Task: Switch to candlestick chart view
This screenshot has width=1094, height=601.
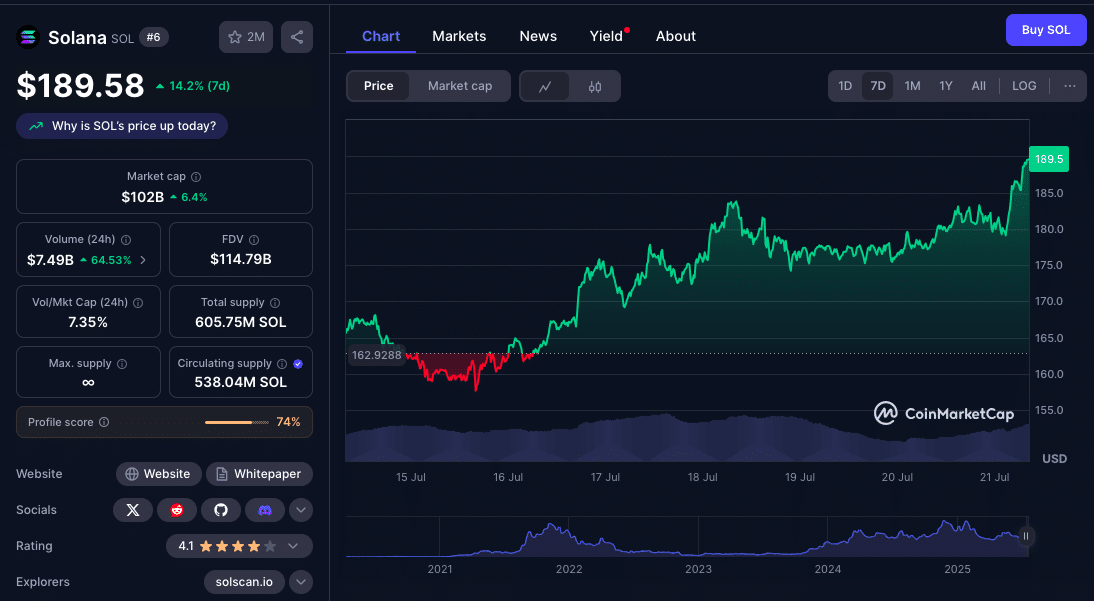Action: tap(594, 87)
